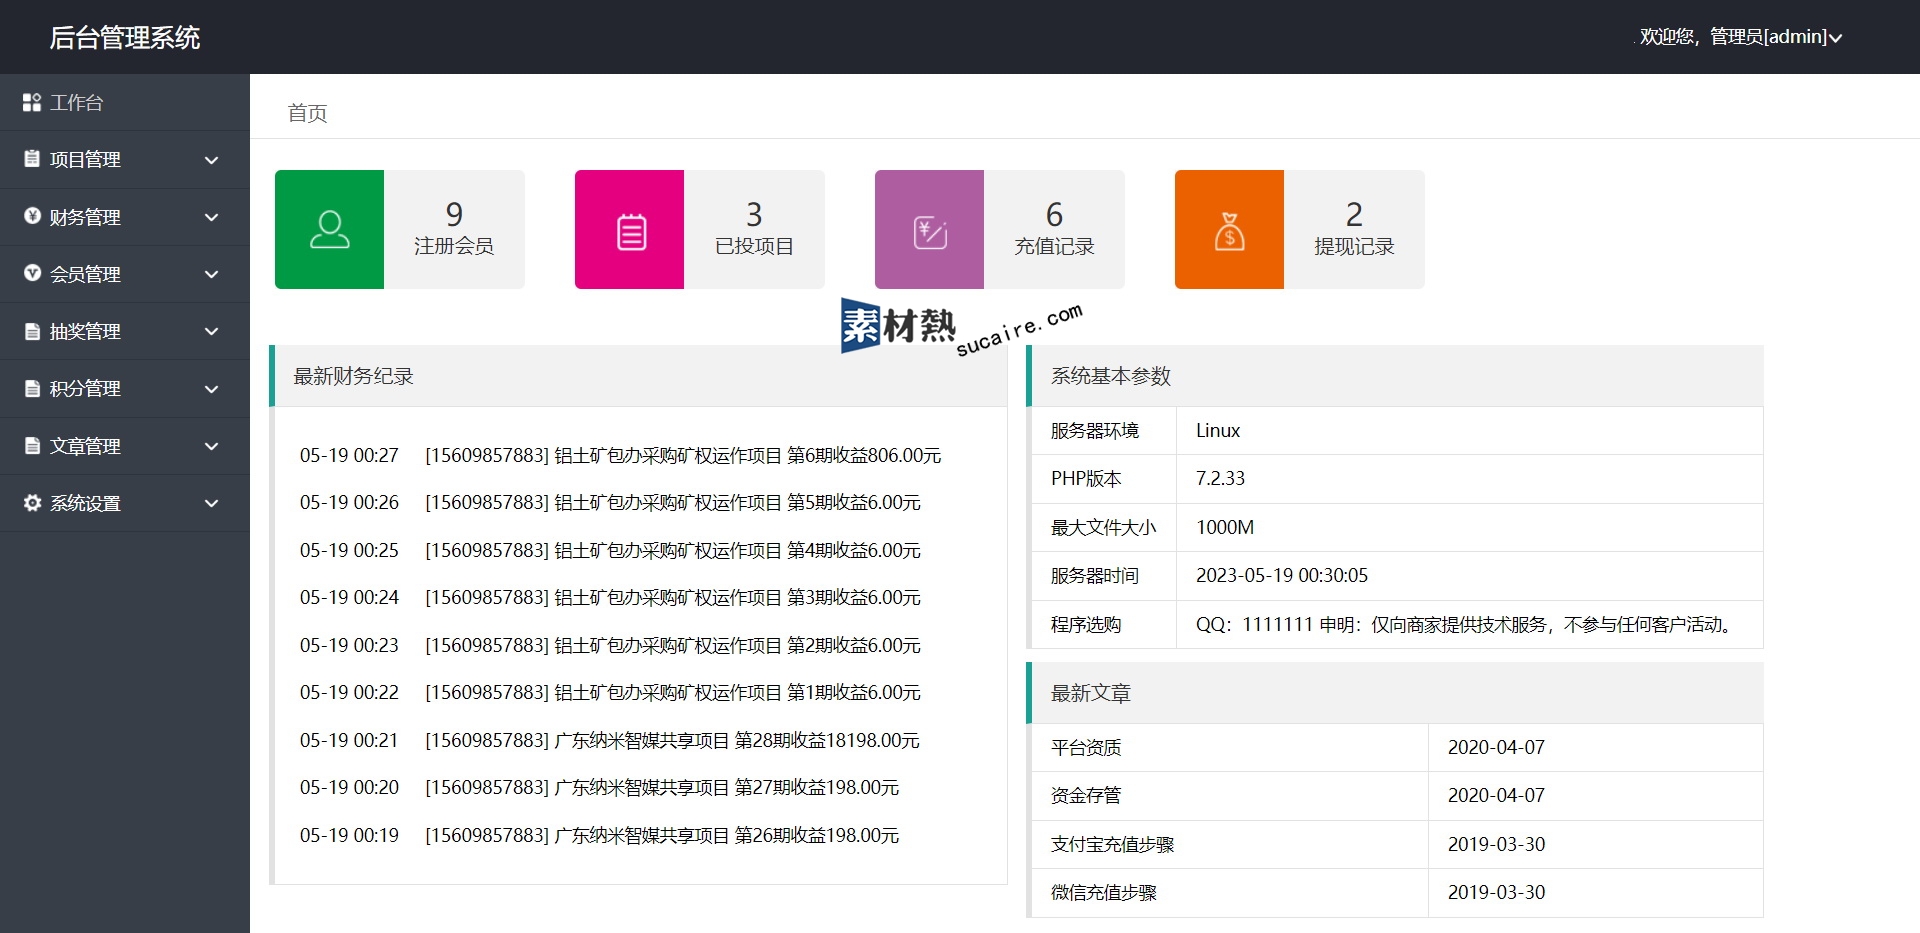Click the 后台管理系统 title
Image resolution: width=1920 pixels, height=933 pixels.
point(125,37)
